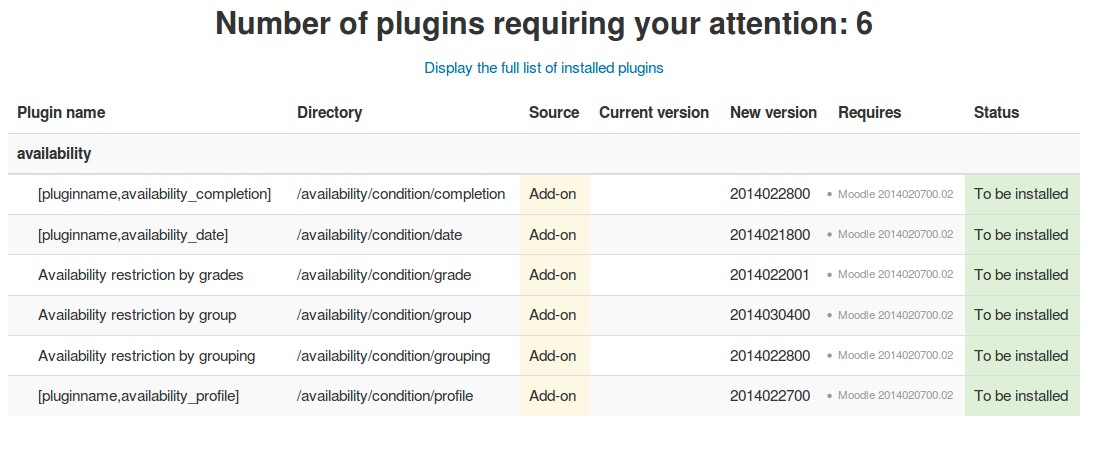Click the Plugin name column header
The image size is (1093, 455).
(x=61, y=113)
